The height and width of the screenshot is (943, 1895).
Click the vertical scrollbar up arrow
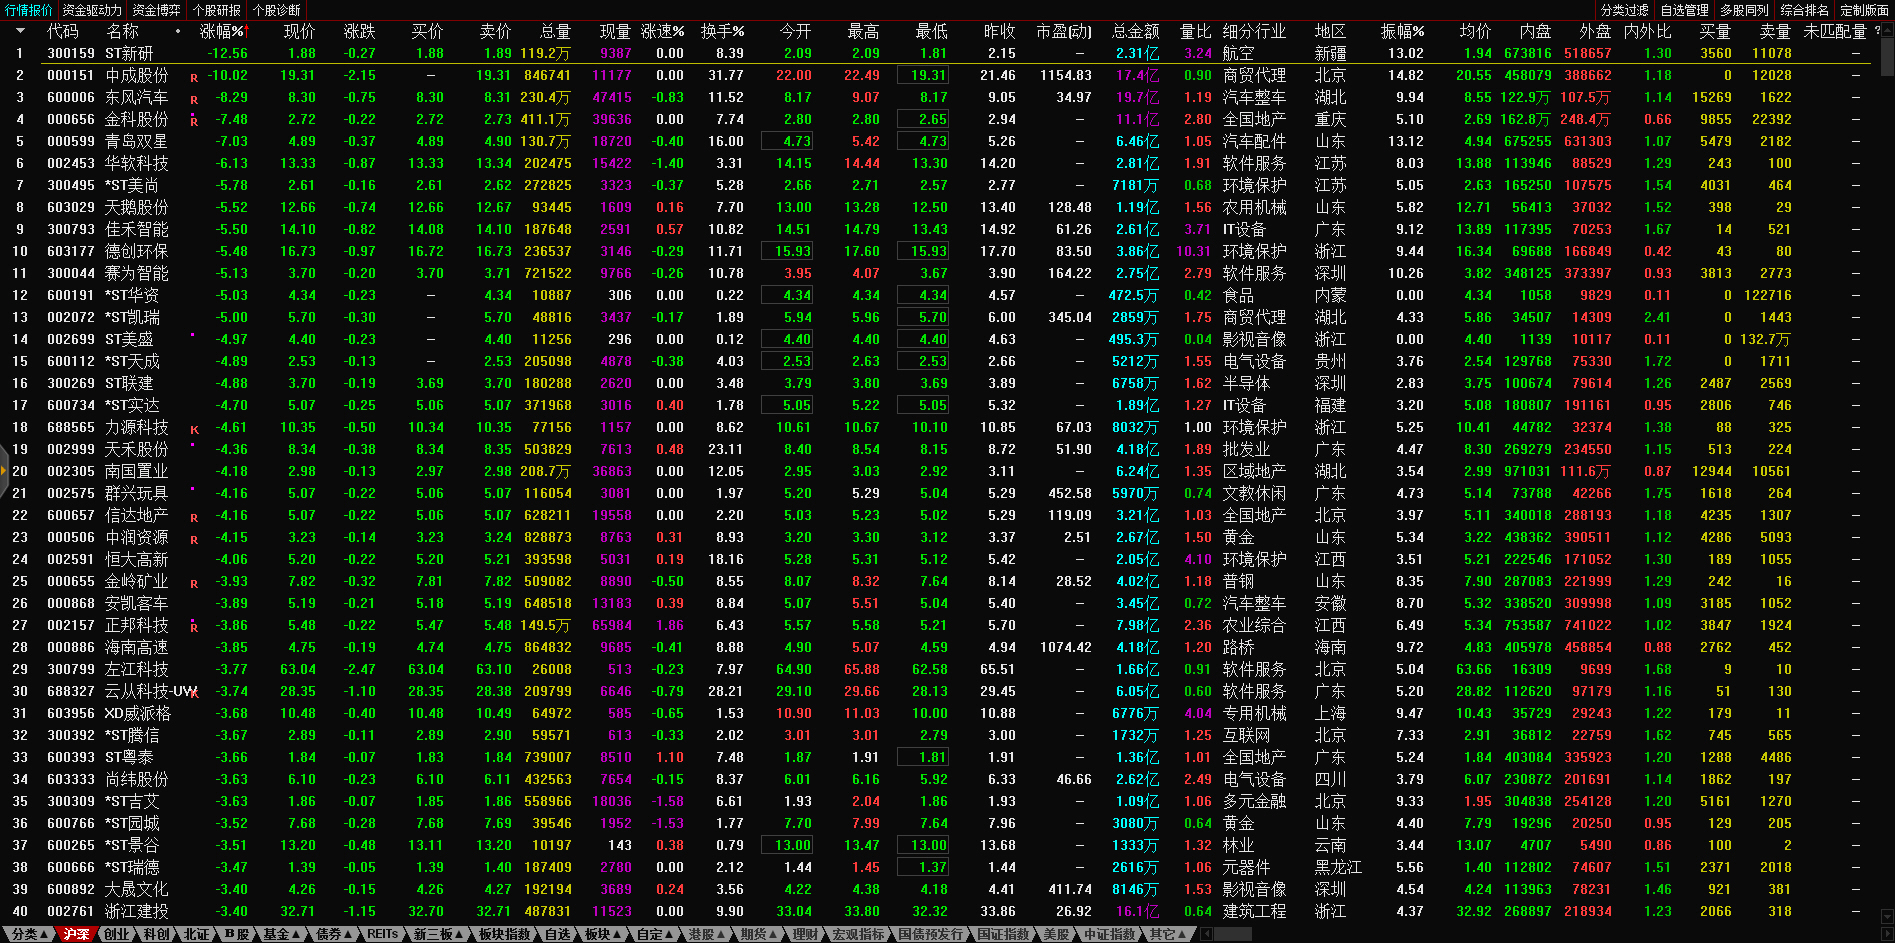pos(1887,31)
